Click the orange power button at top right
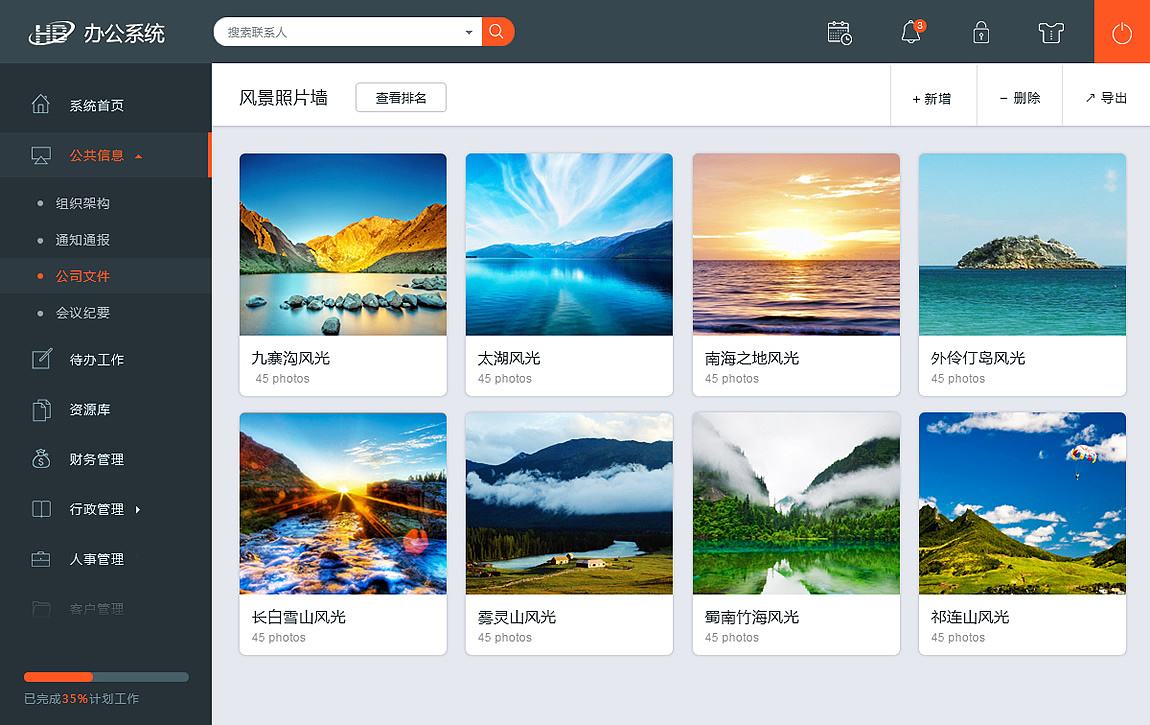 (x=1121, y=32)
